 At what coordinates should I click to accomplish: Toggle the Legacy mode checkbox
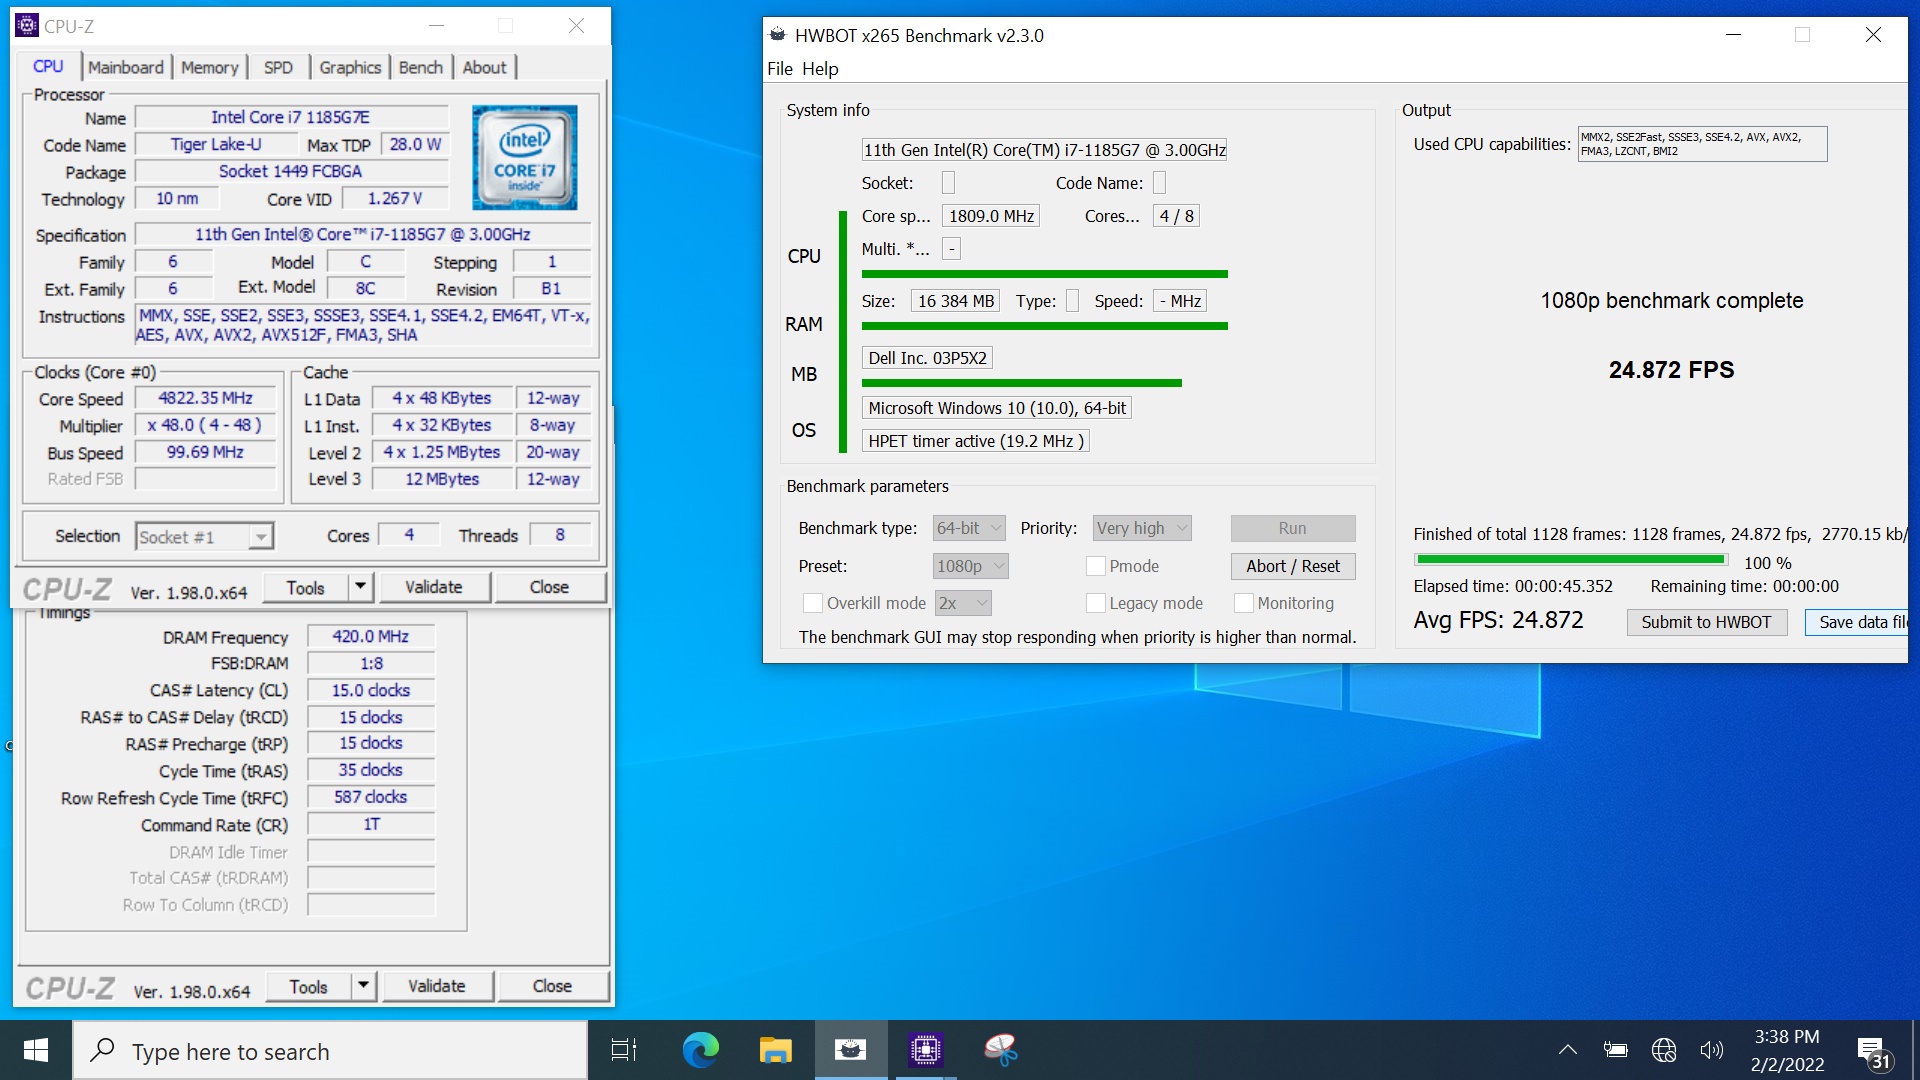[1095, 603]
